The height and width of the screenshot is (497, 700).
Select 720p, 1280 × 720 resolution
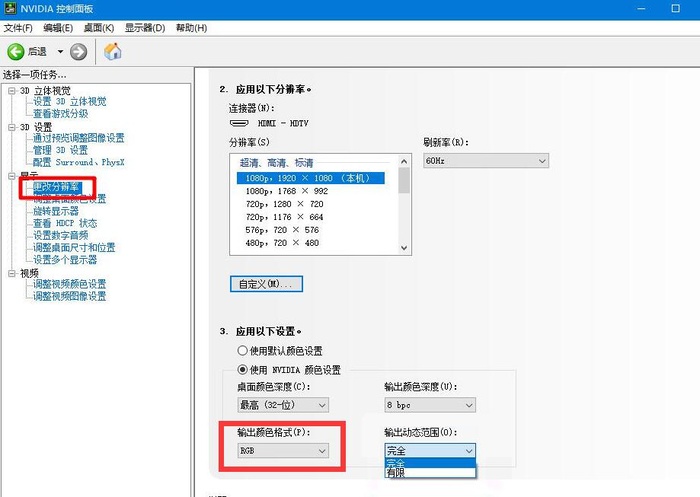coord(284,204)
